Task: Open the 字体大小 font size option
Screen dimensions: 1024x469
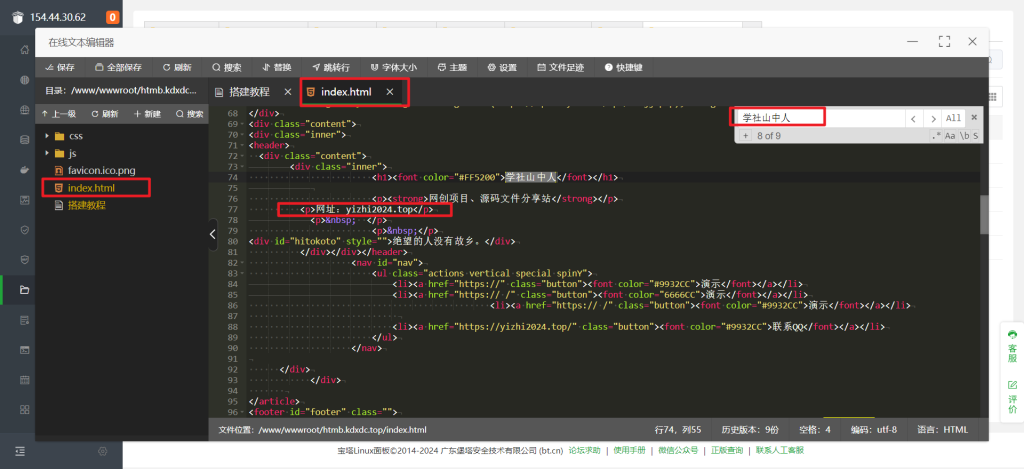Action: point(394,67)
